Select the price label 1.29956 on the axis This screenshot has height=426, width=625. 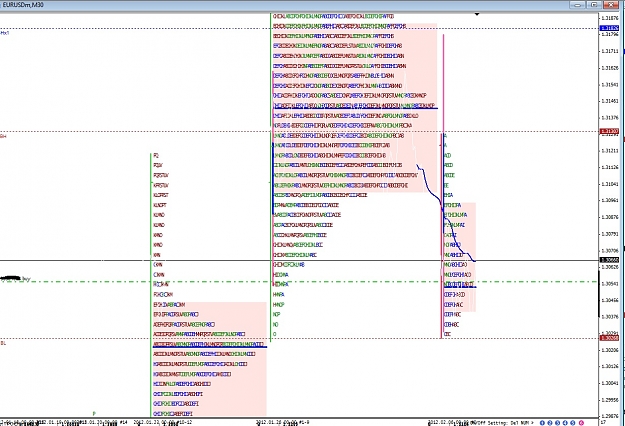click(x=610, y=400)
